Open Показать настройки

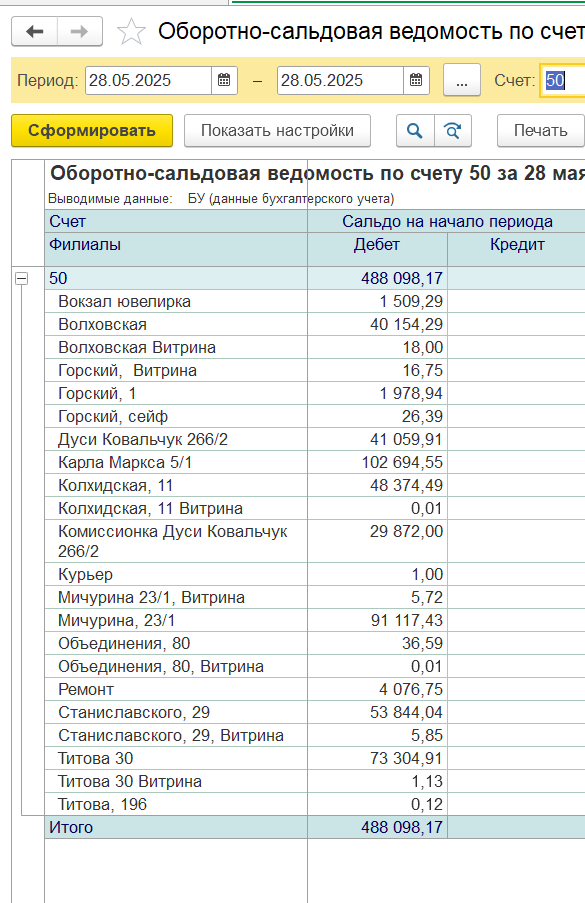tap(278, 131)
